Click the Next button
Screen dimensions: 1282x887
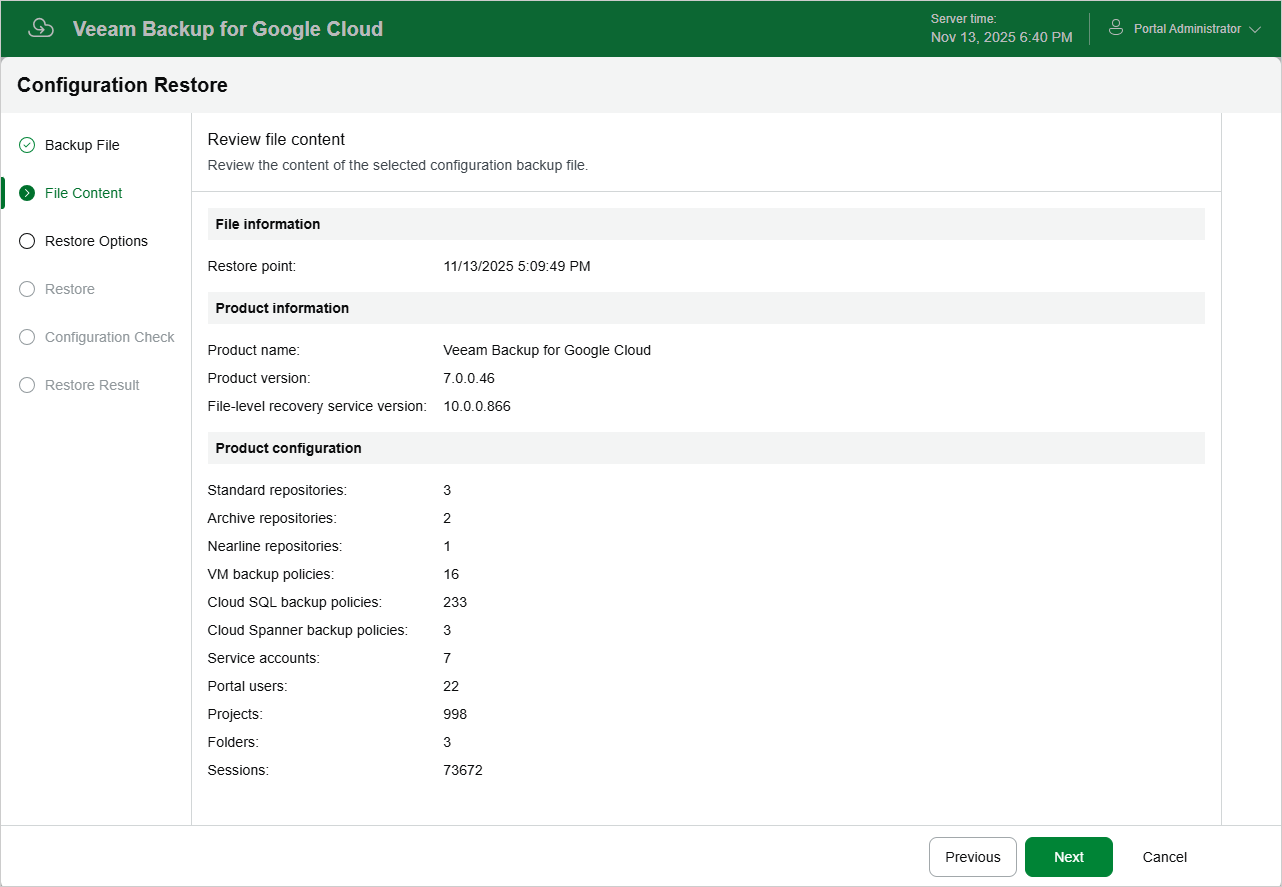coord(1069,857)
